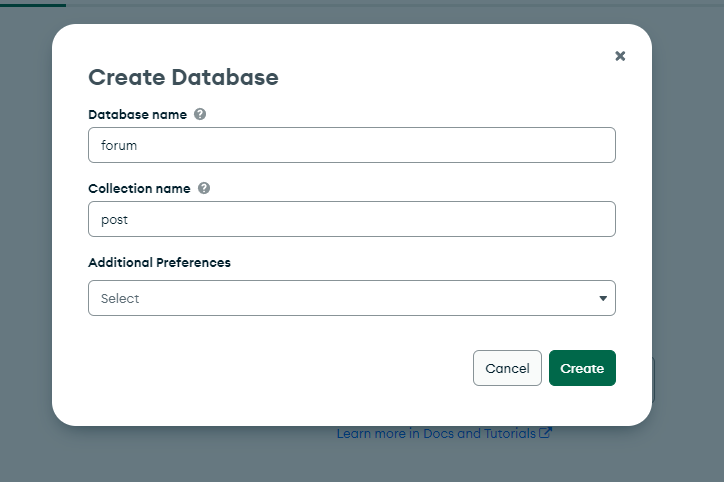The height and width of the screenshot is (482, 724).
Task: Confirm with the green Create button
Action: click(x=582, y=368)
